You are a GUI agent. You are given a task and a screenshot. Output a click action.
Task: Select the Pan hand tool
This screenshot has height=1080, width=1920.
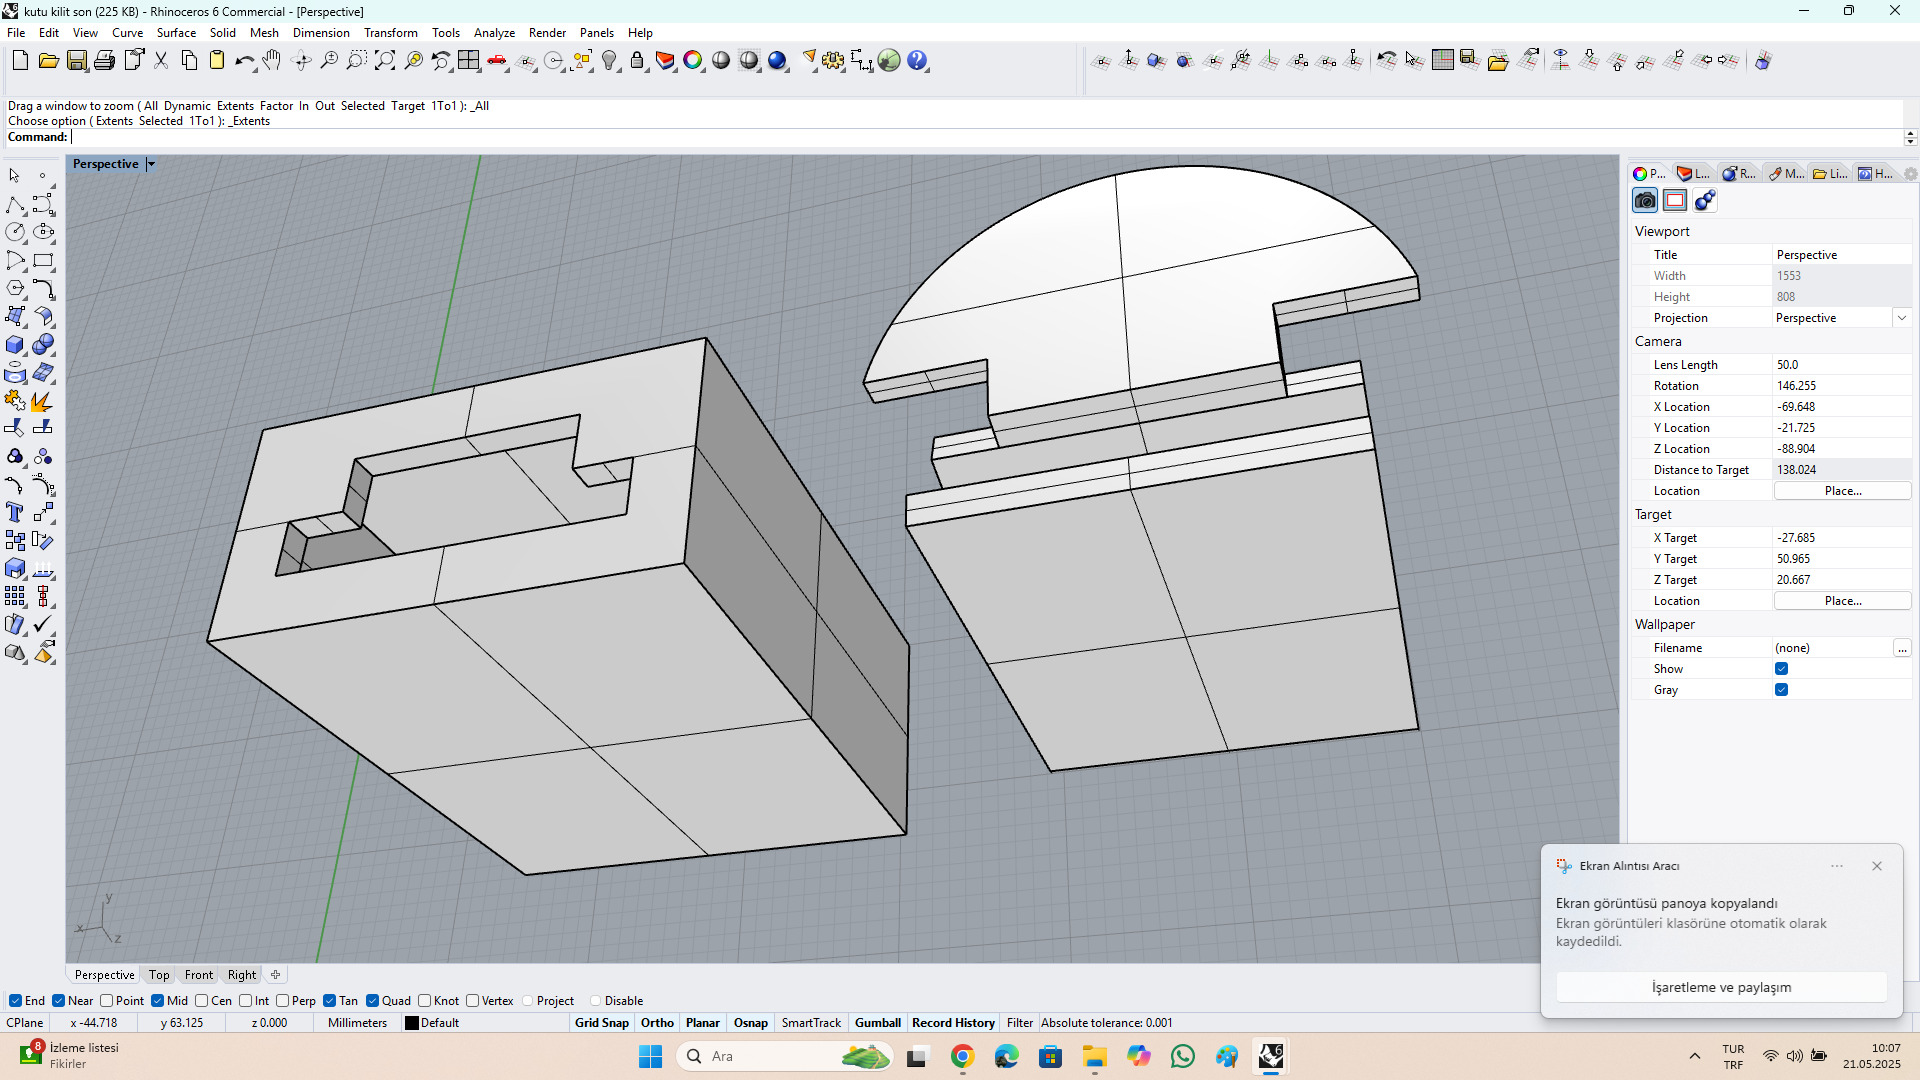(x=272, y=61)
